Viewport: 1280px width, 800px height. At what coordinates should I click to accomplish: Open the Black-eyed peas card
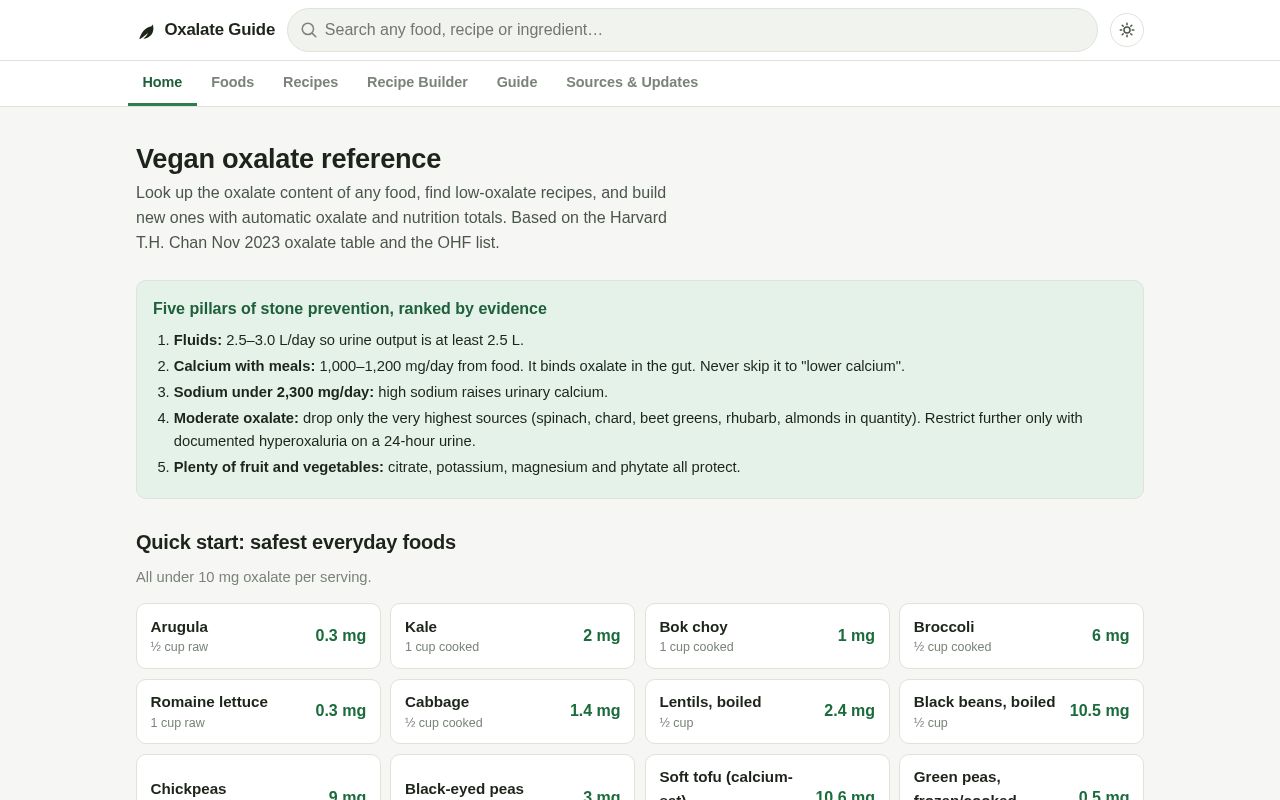512,778
